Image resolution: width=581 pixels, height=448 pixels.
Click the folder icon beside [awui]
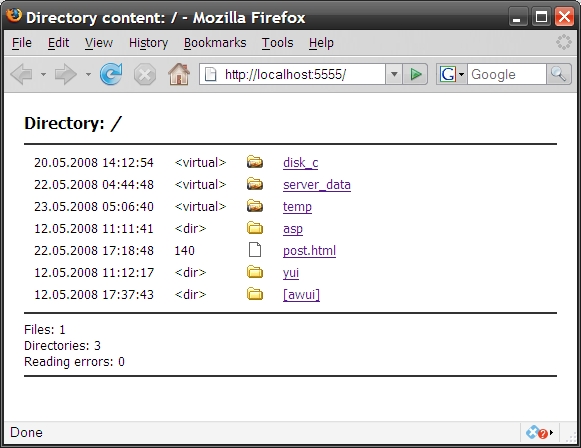point(255,294)
